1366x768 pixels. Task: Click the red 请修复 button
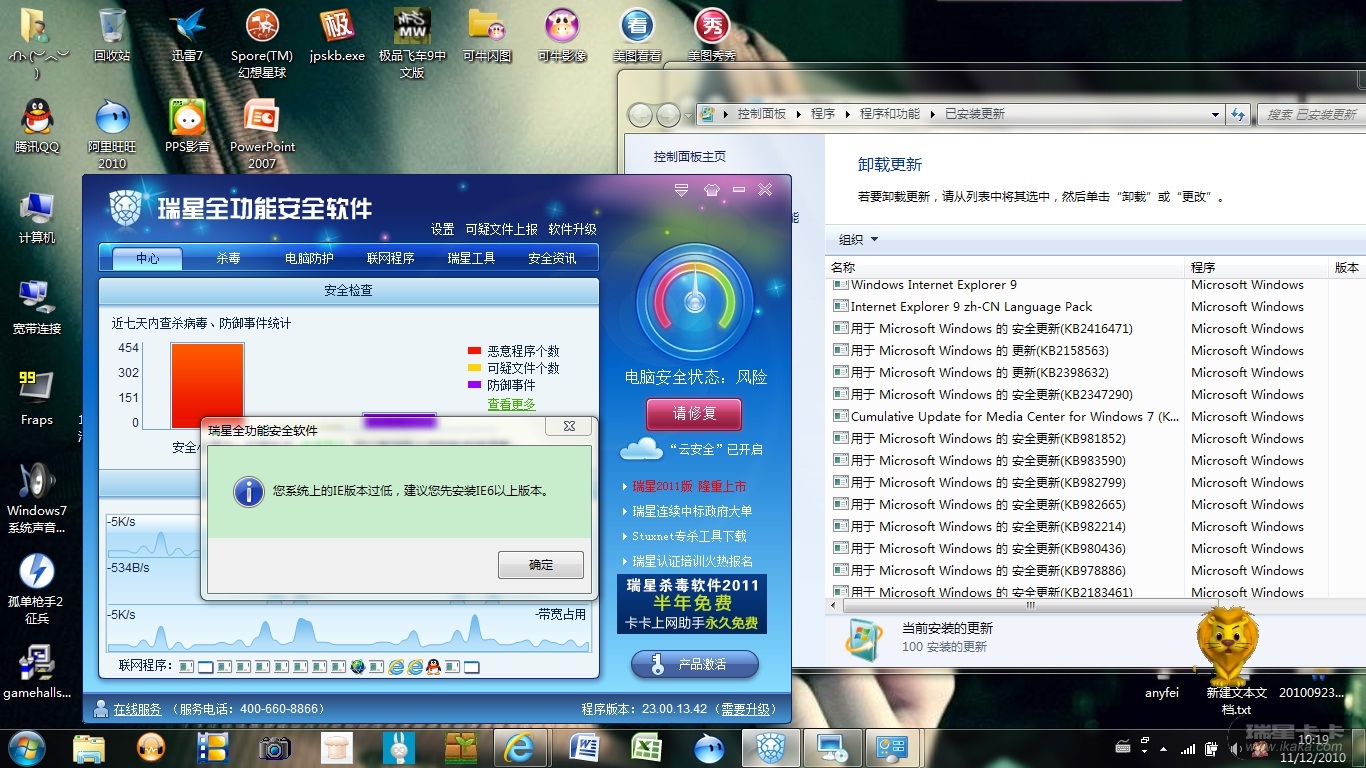click(694, 414)
